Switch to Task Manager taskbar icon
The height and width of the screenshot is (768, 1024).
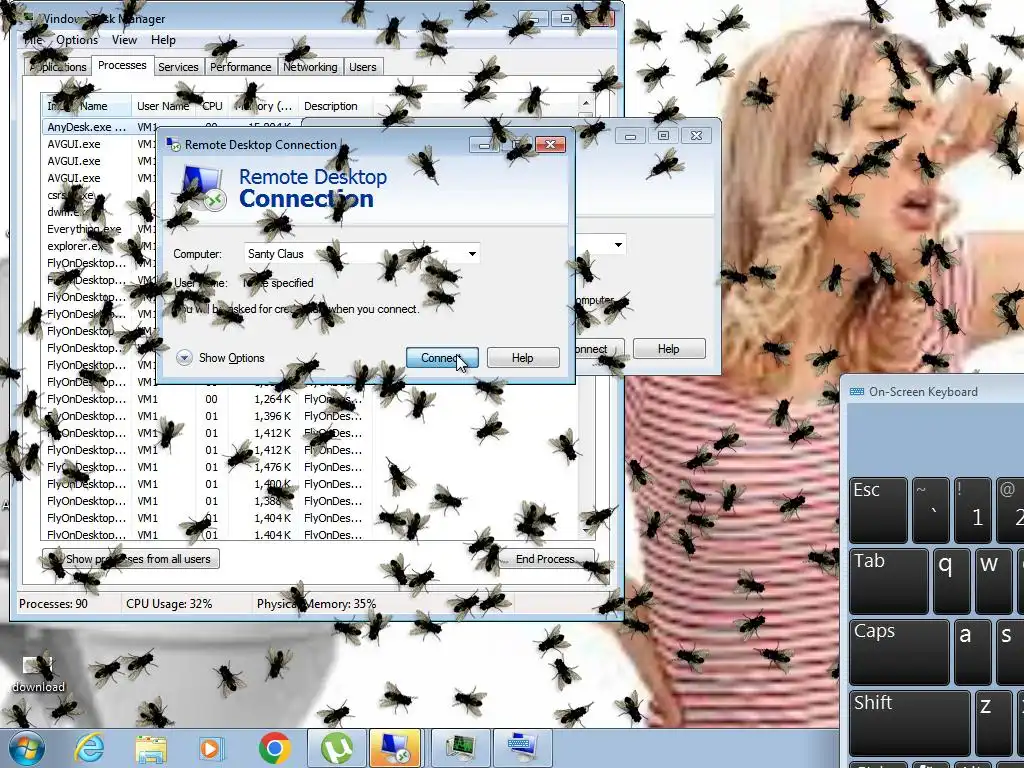(x=460, y=748)
